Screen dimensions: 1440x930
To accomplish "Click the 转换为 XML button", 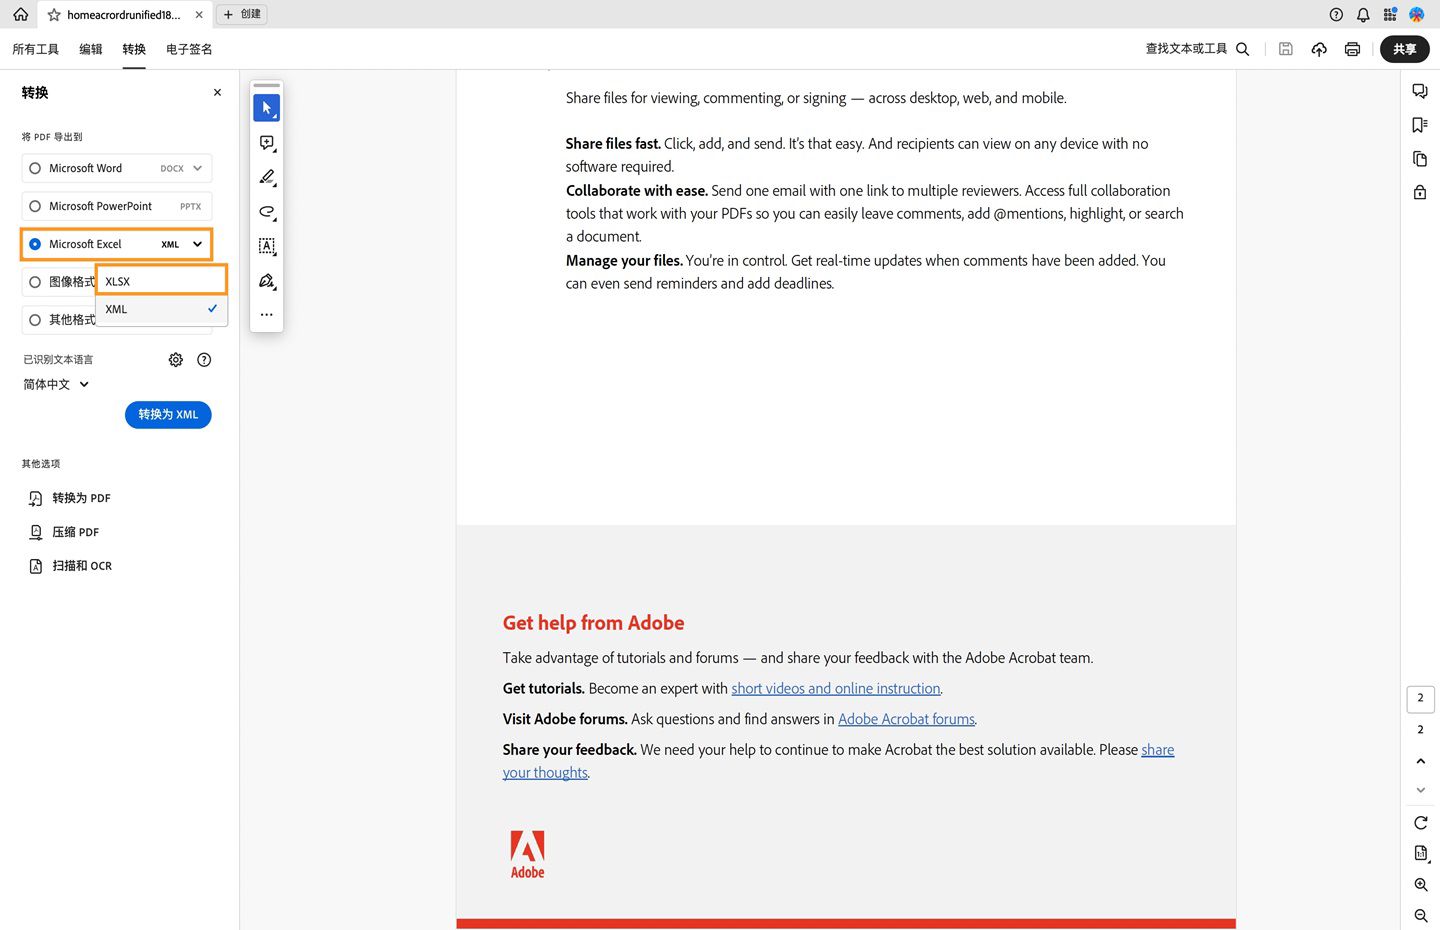I will coord(168,415).
